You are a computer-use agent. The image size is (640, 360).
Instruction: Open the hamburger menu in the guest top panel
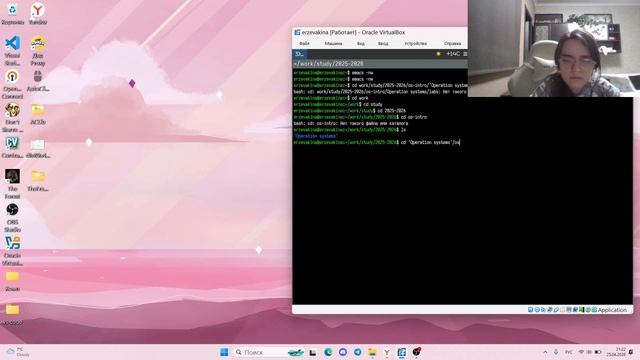click(x=465, y=54)
